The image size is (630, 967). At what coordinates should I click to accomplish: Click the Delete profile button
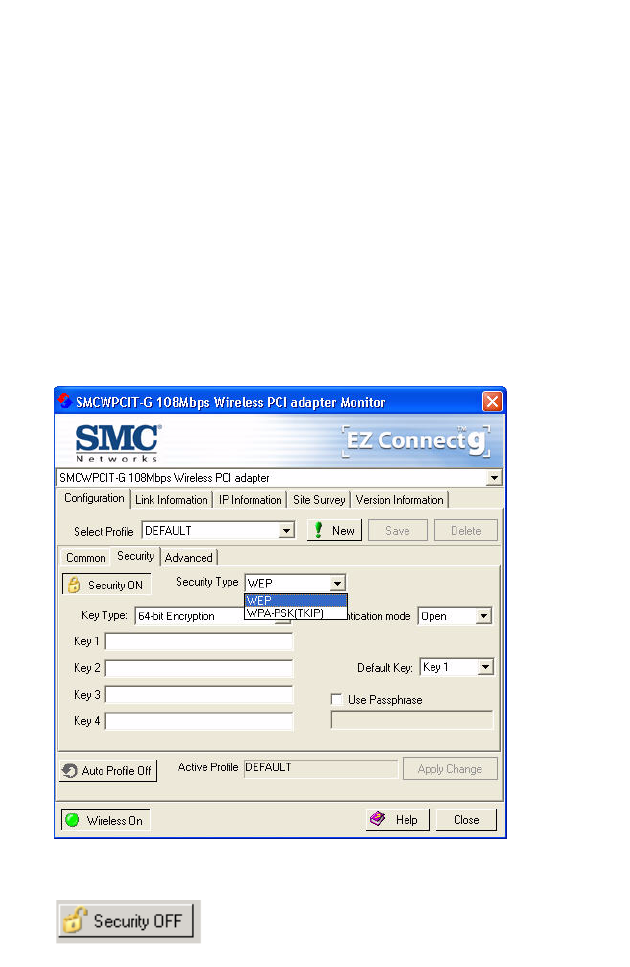[x=466, y=530]
